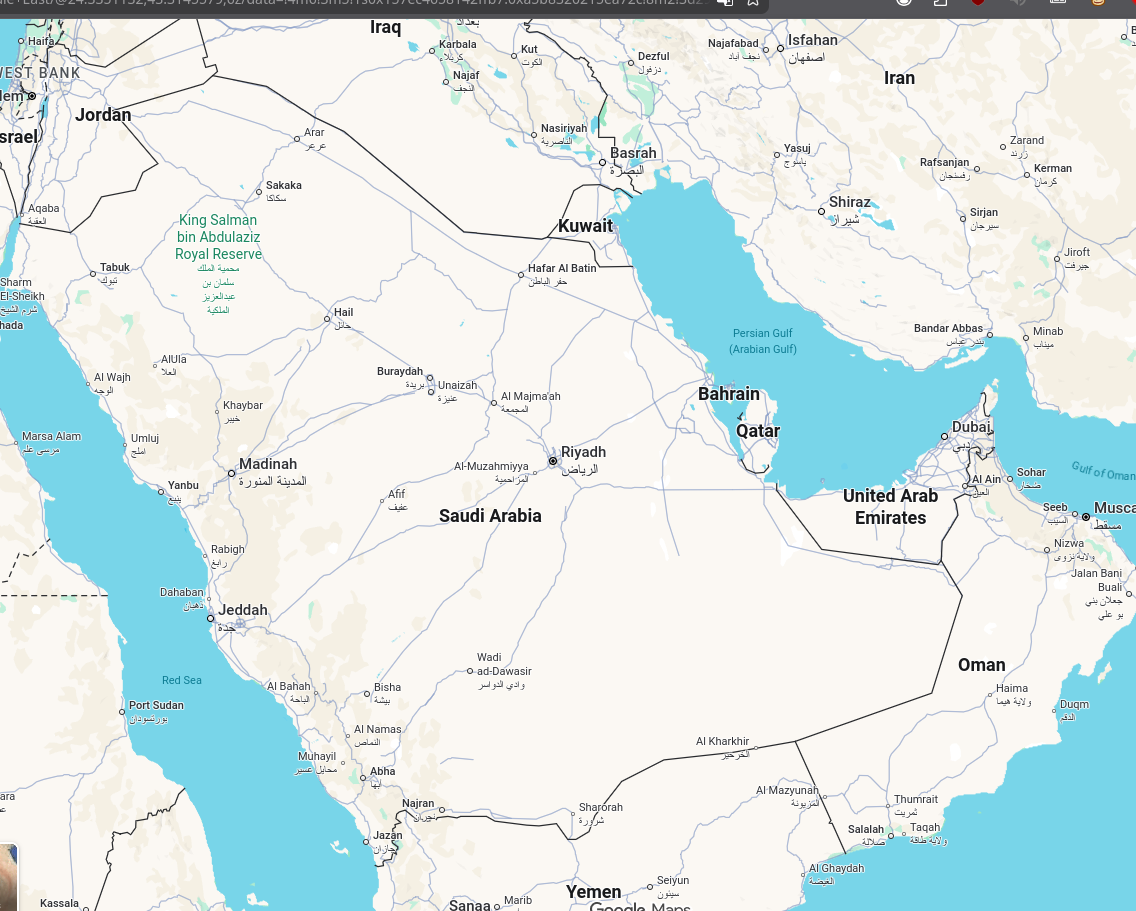Image resolution: width=1136 pixels, height=911 pixels.
Task: Click the Nasiriyah city label
Action: pos(564,129)
